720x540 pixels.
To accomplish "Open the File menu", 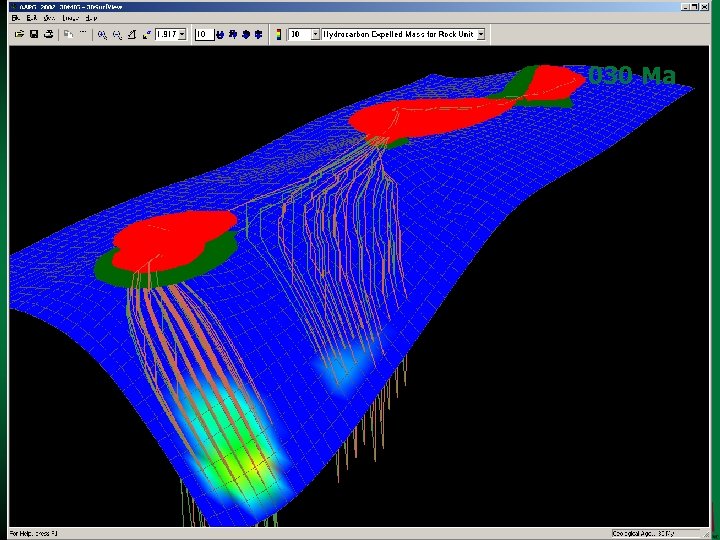I will pyautogui.click(x=16, y=18).
